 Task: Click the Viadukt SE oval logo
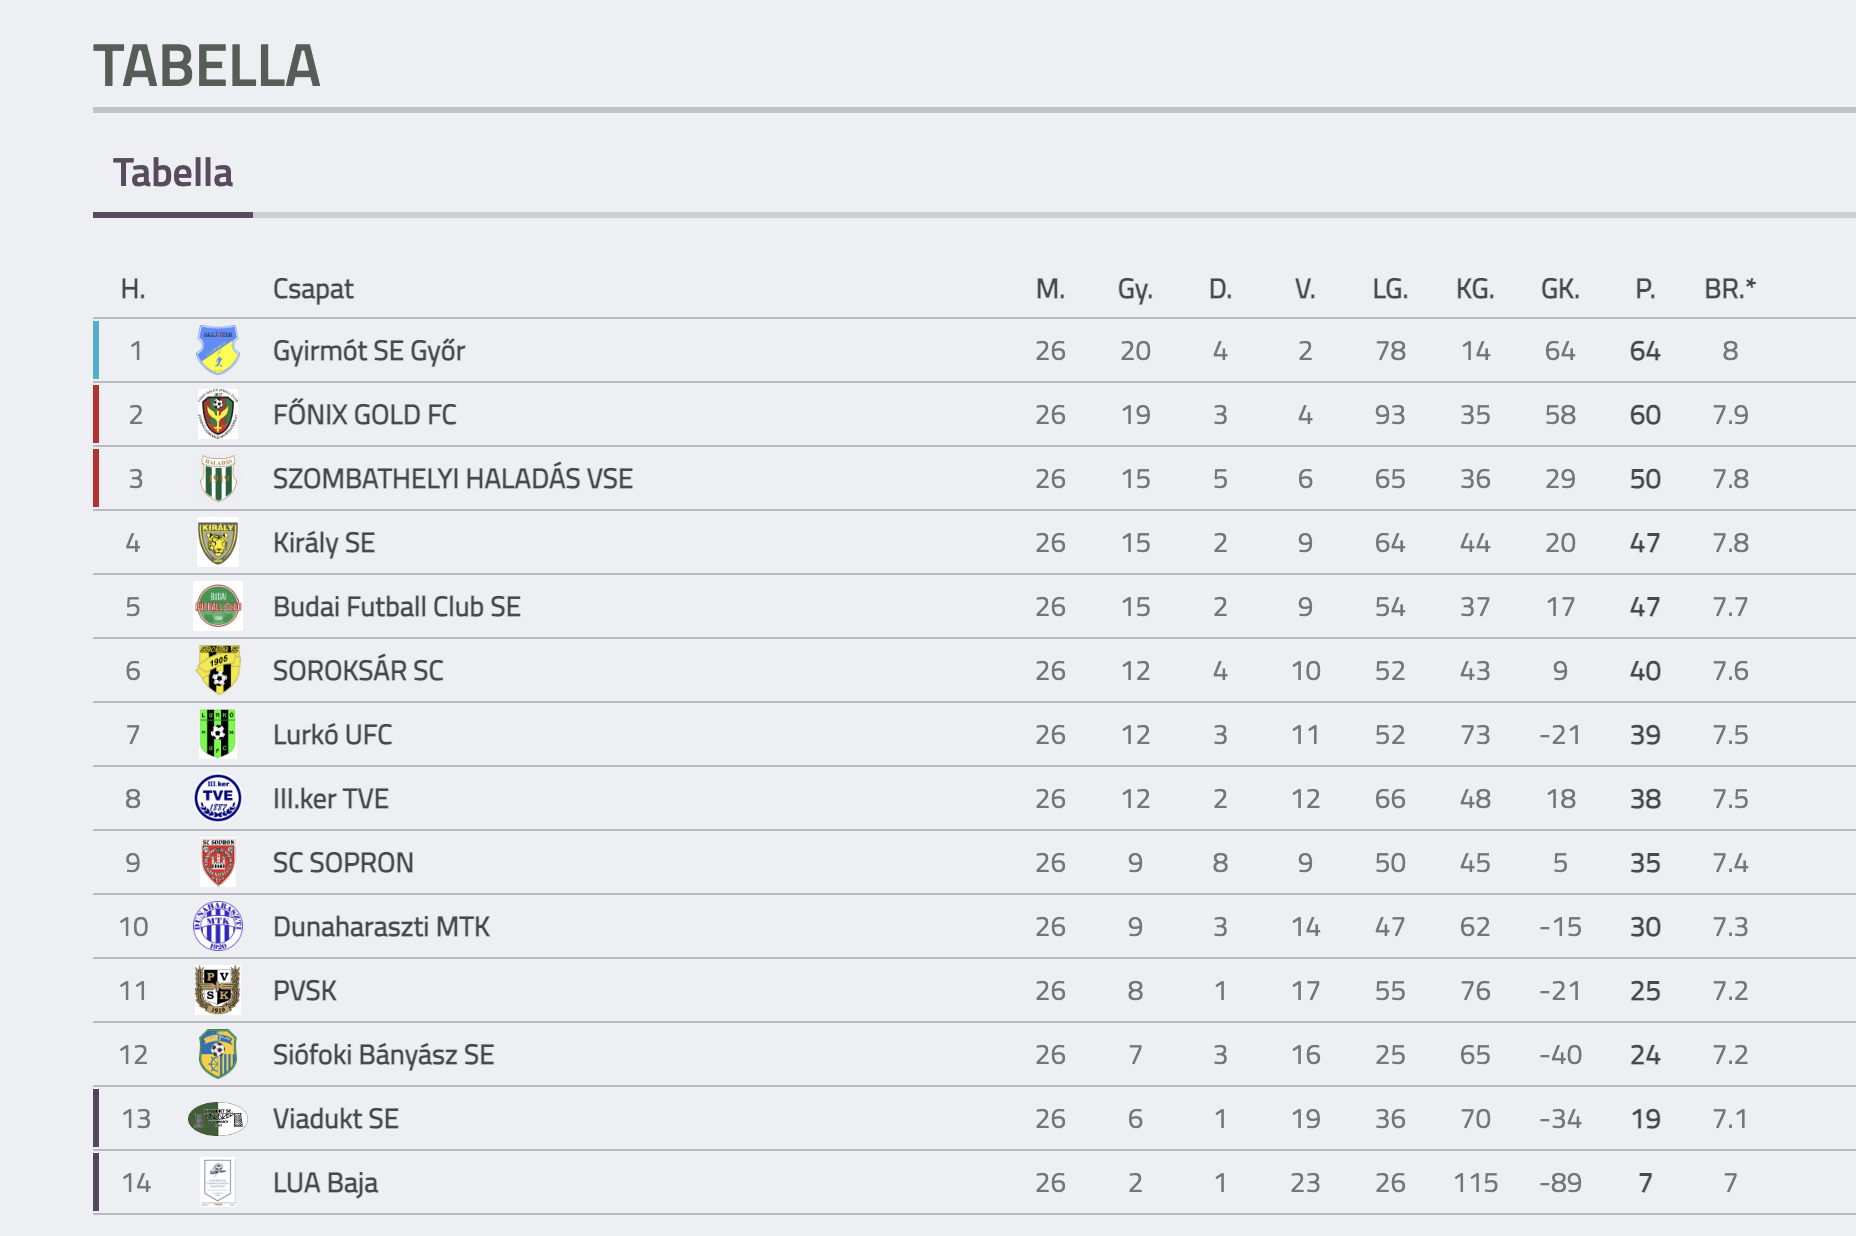coord(218,1118)
